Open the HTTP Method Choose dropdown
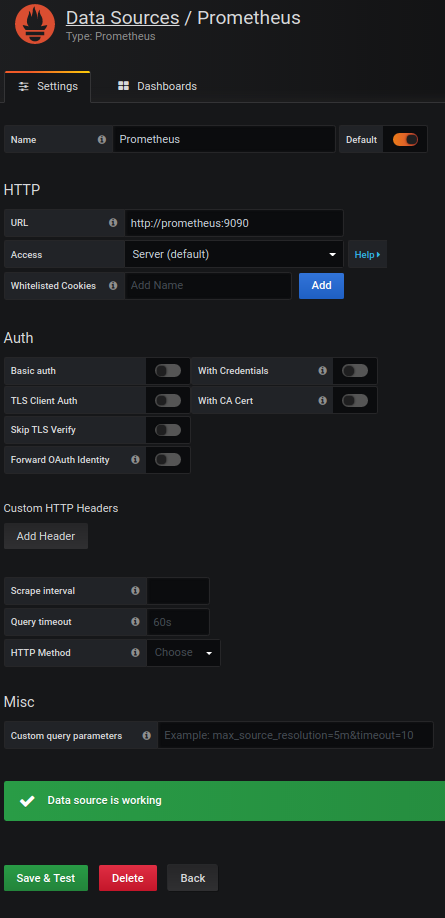Screen dimensions: 445x918 (x=183, y=652)
